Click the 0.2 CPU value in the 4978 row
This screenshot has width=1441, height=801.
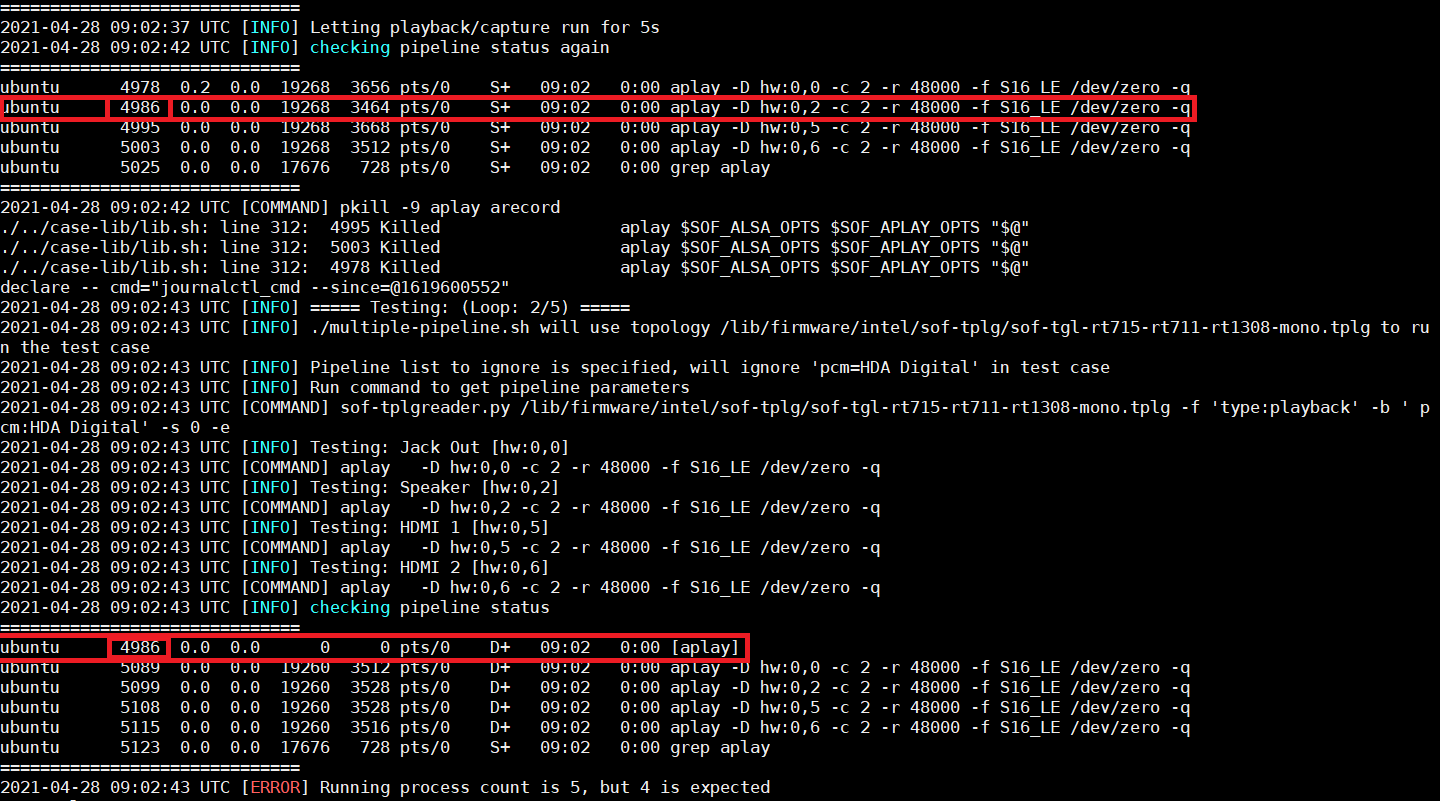(x=195, y=88)
